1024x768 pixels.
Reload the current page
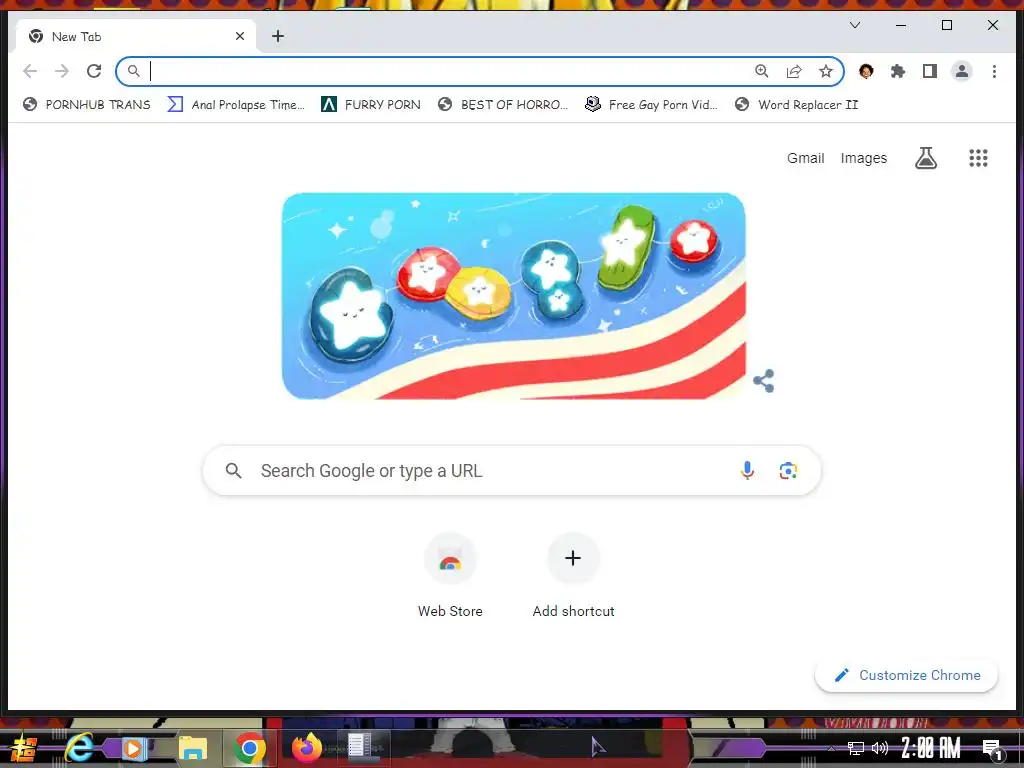tap(94, 71)
